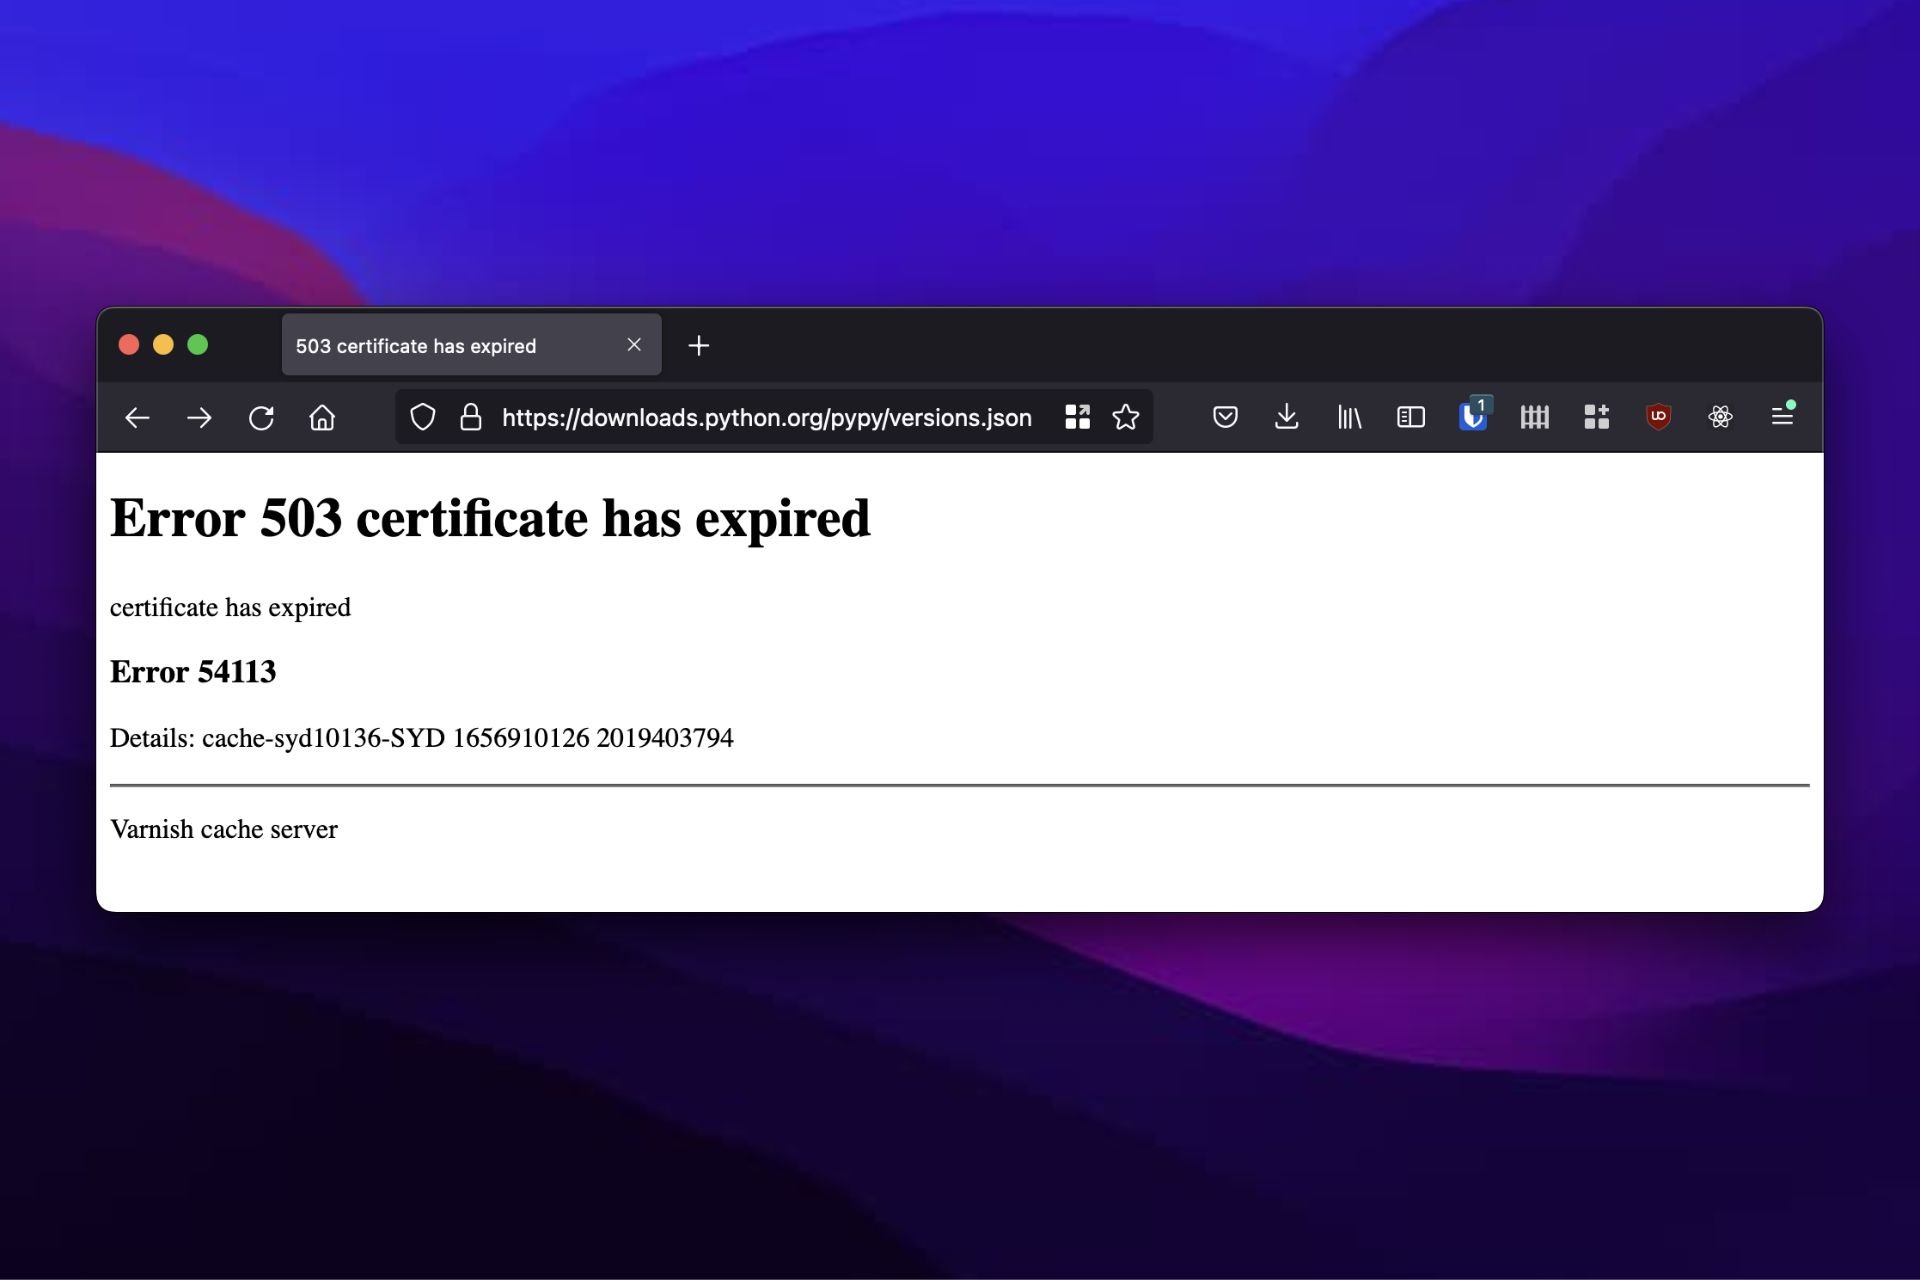1920x1280 pixels.
Task: Click the Error 54113 heading
Action: click(x=193, y=672)
